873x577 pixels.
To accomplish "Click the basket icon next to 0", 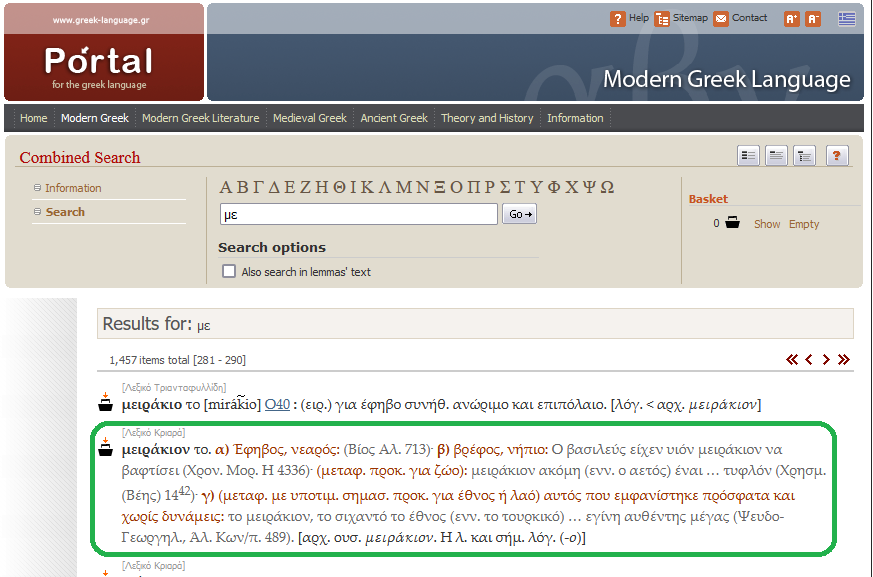I will click(x=732, y=223).
